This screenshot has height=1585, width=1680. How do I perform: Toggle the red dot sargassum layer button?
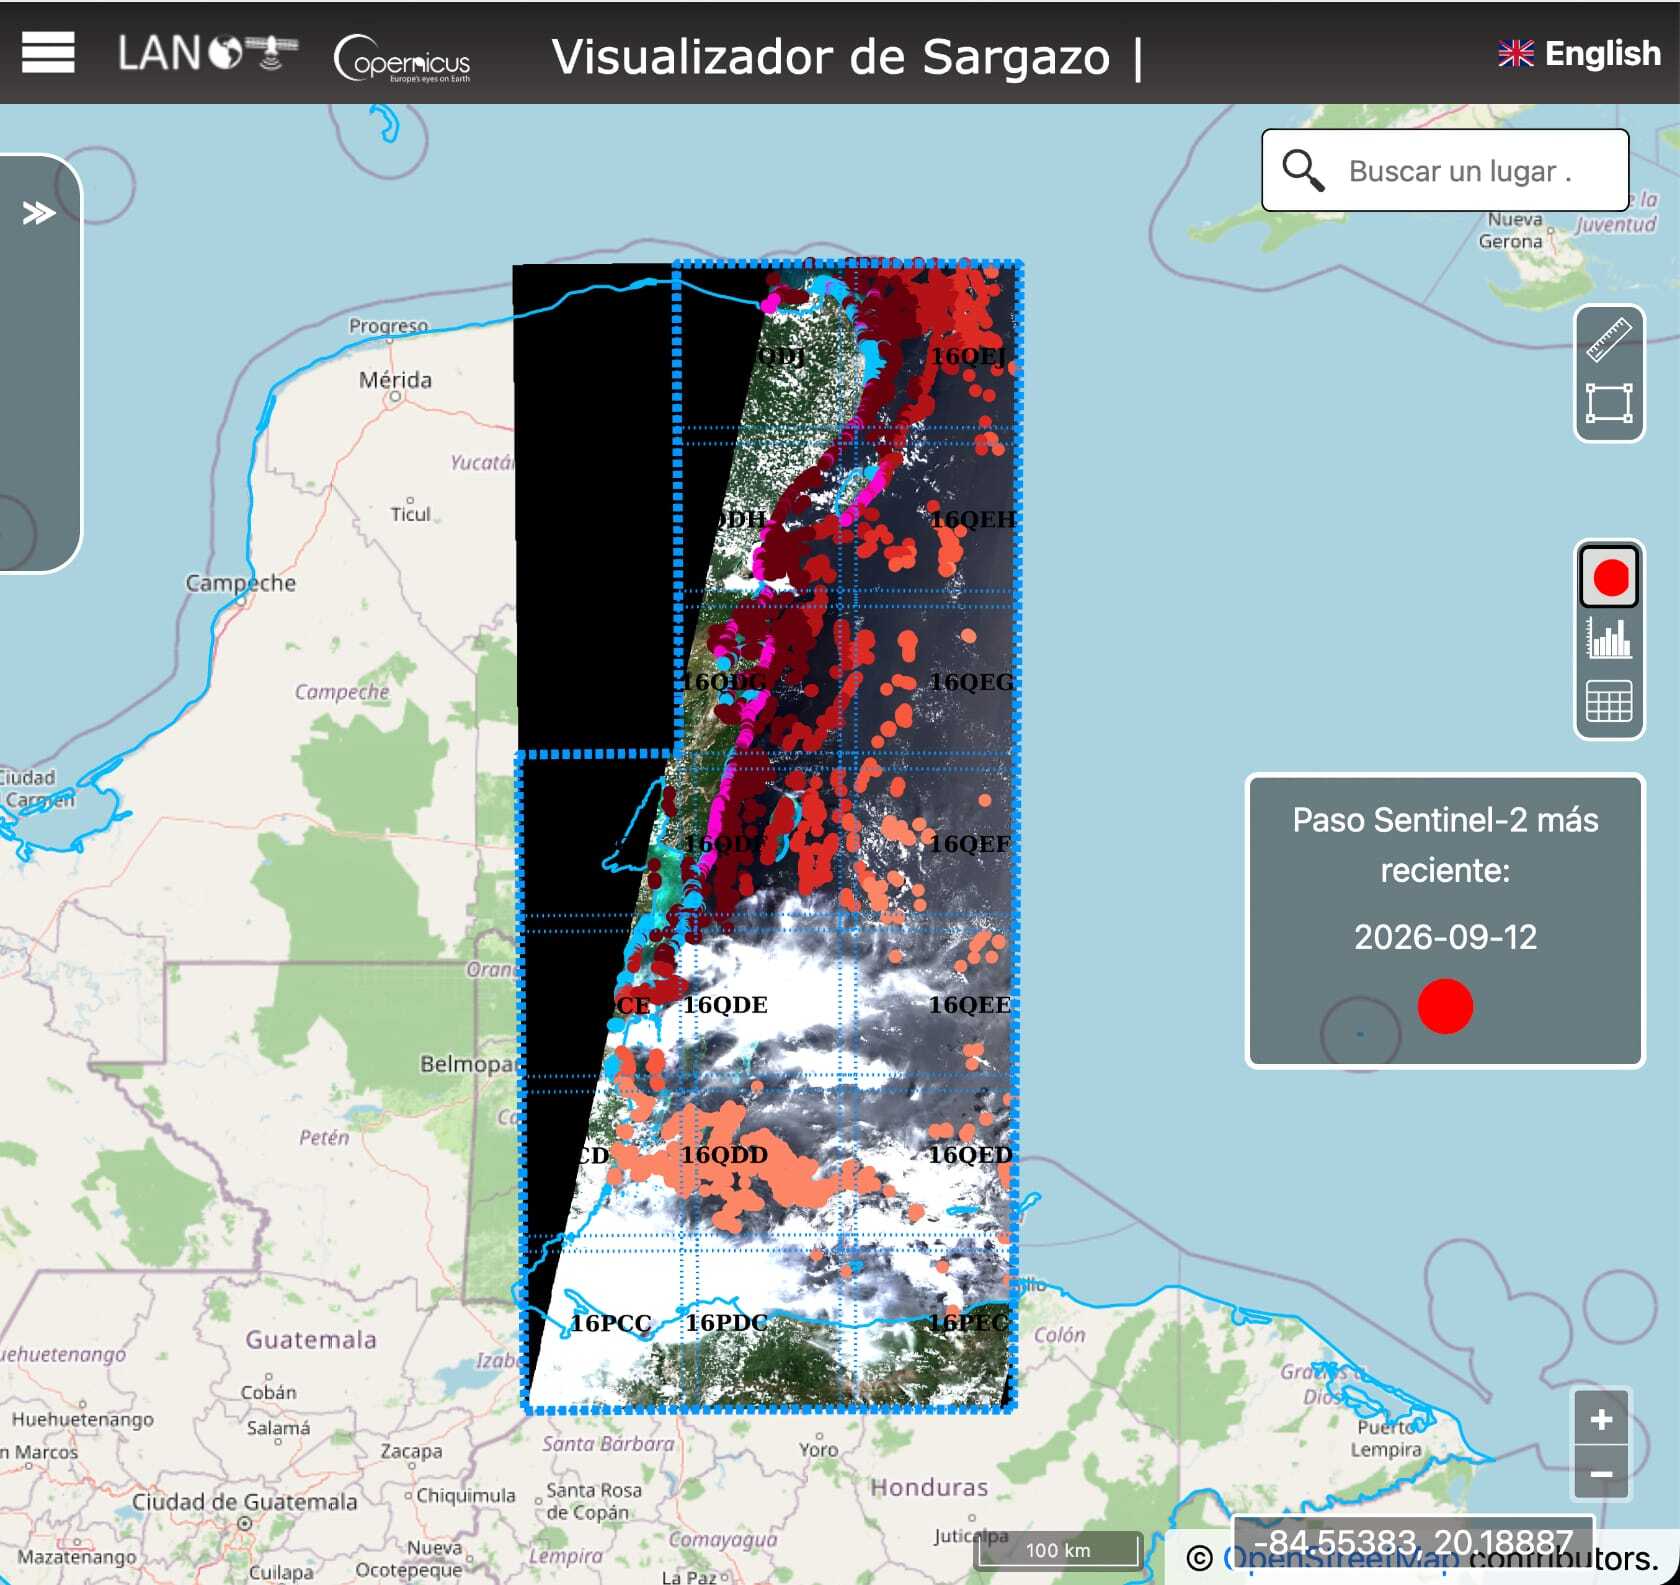click(x=1609, y=577)
